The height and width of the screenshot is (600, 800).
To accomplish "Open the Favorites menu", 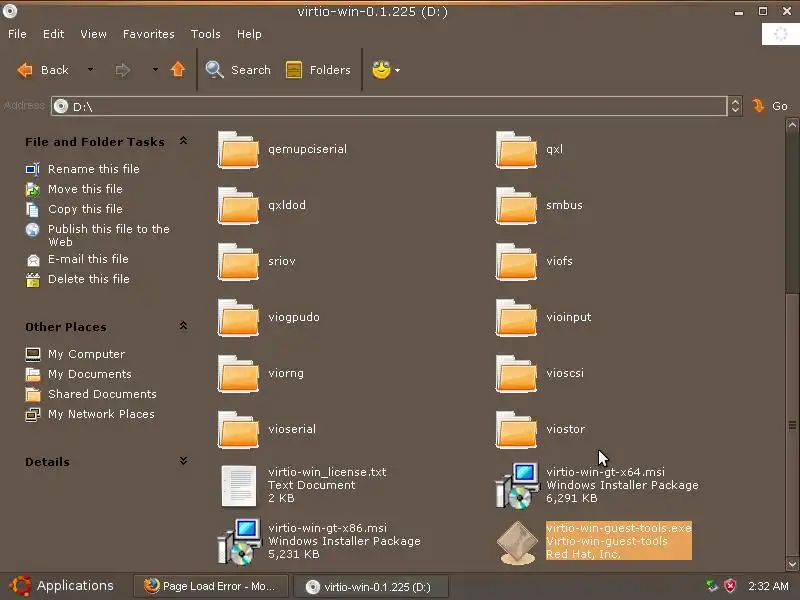I will [148, 34].
